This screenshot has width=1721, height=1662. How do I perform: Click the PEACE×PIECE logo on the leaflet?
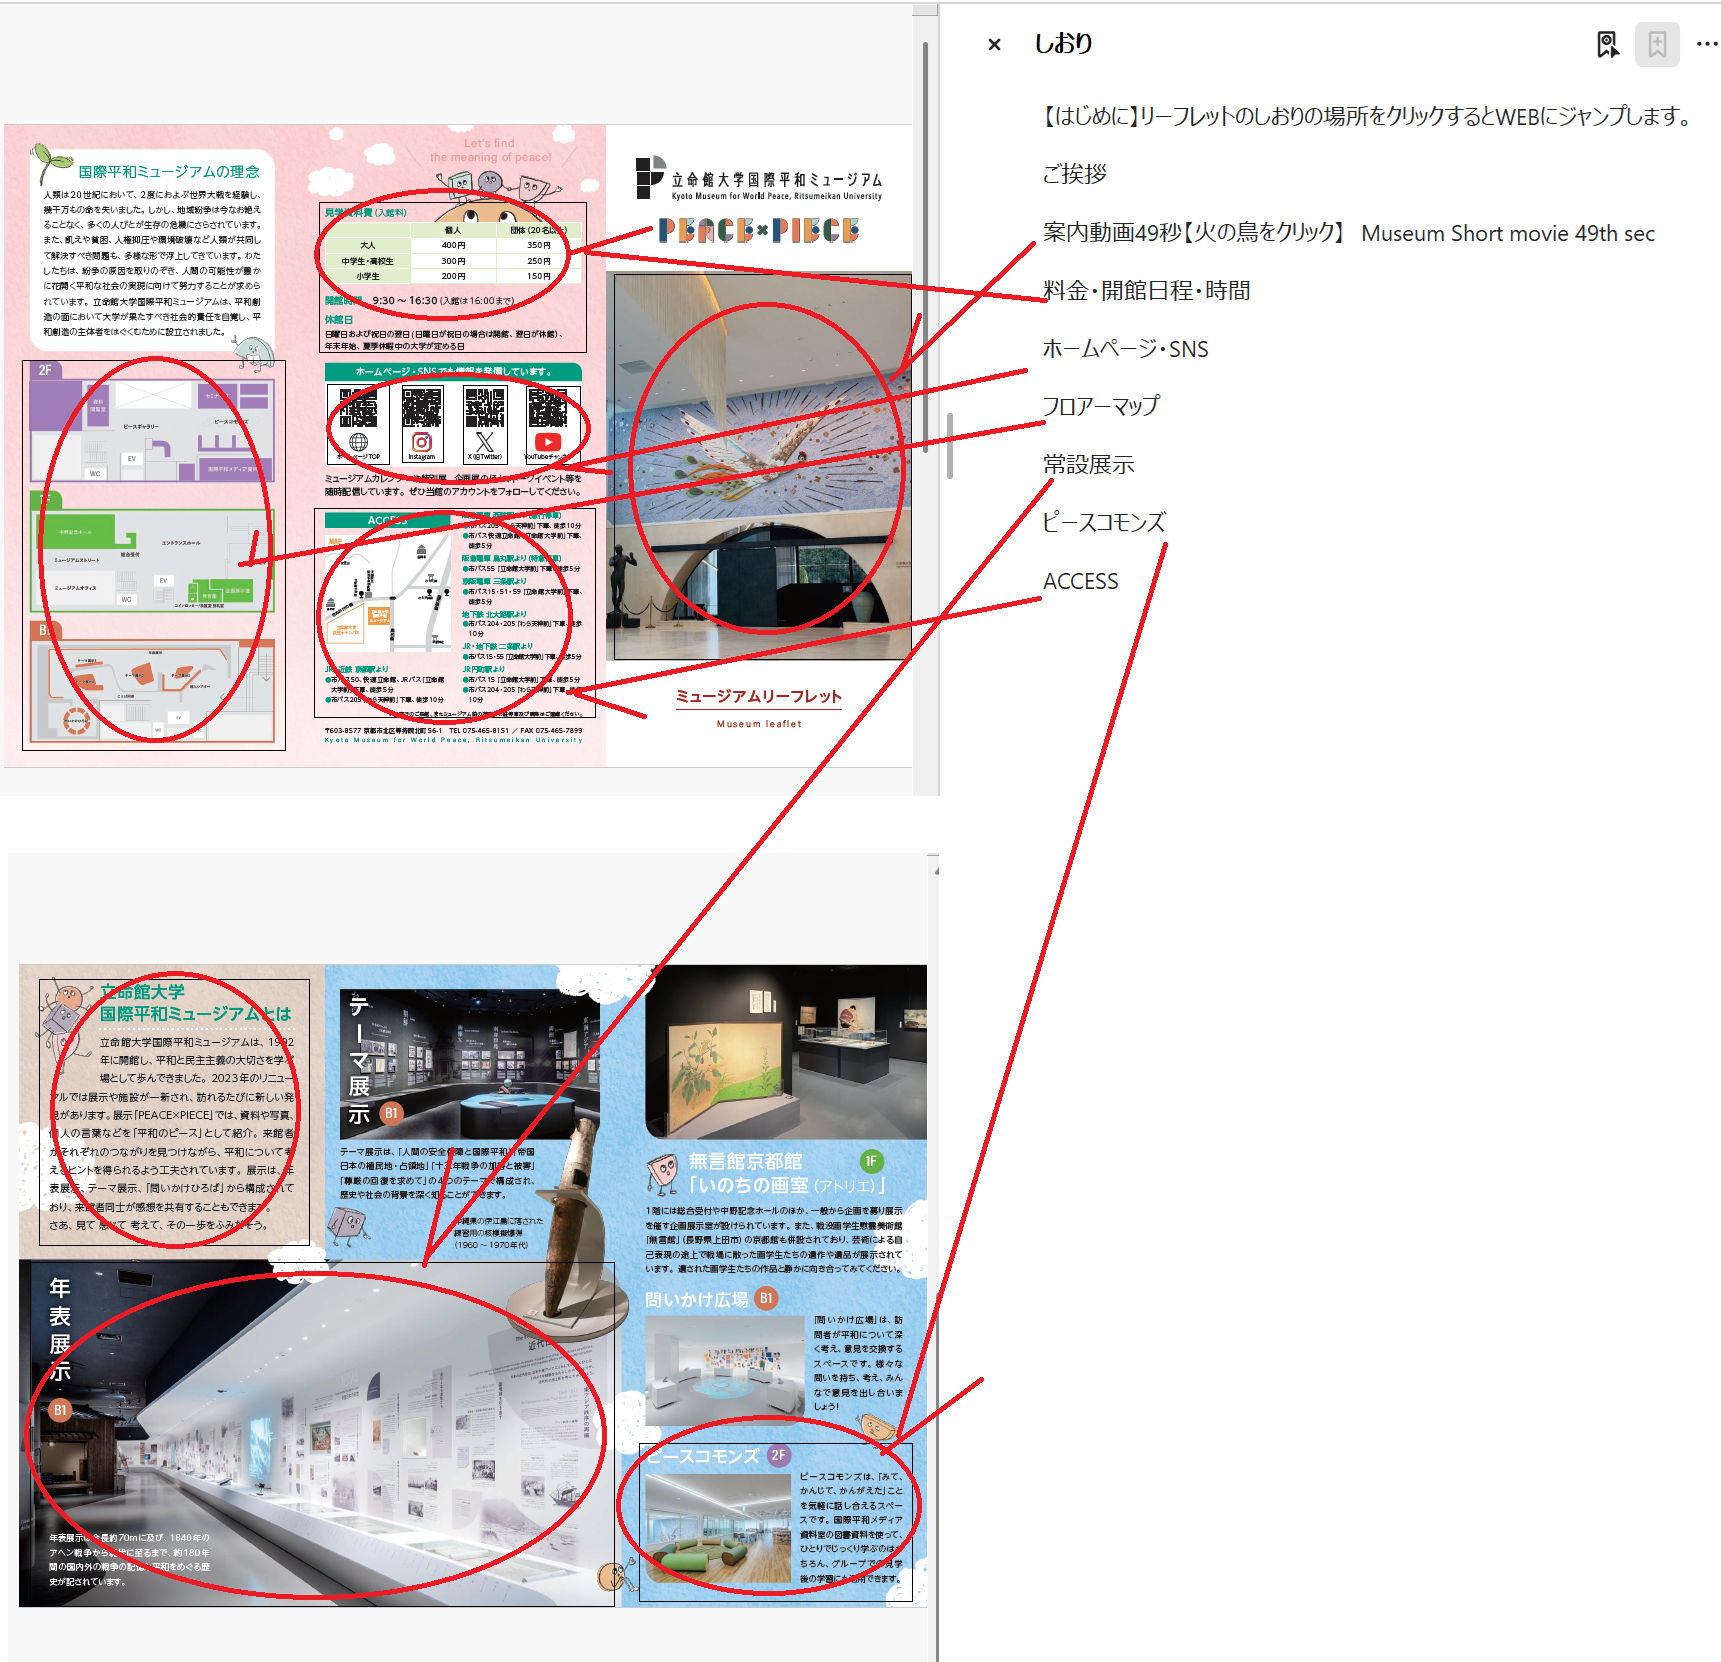pos(759,231)
